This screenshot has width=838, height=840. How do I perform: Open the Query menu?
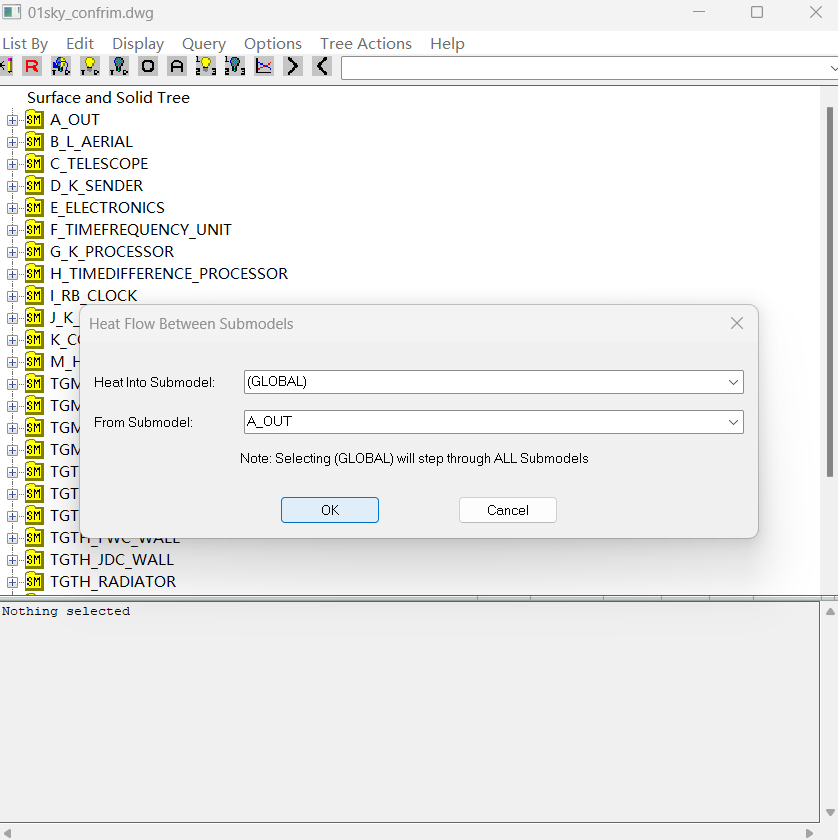(x=204, y=44)
